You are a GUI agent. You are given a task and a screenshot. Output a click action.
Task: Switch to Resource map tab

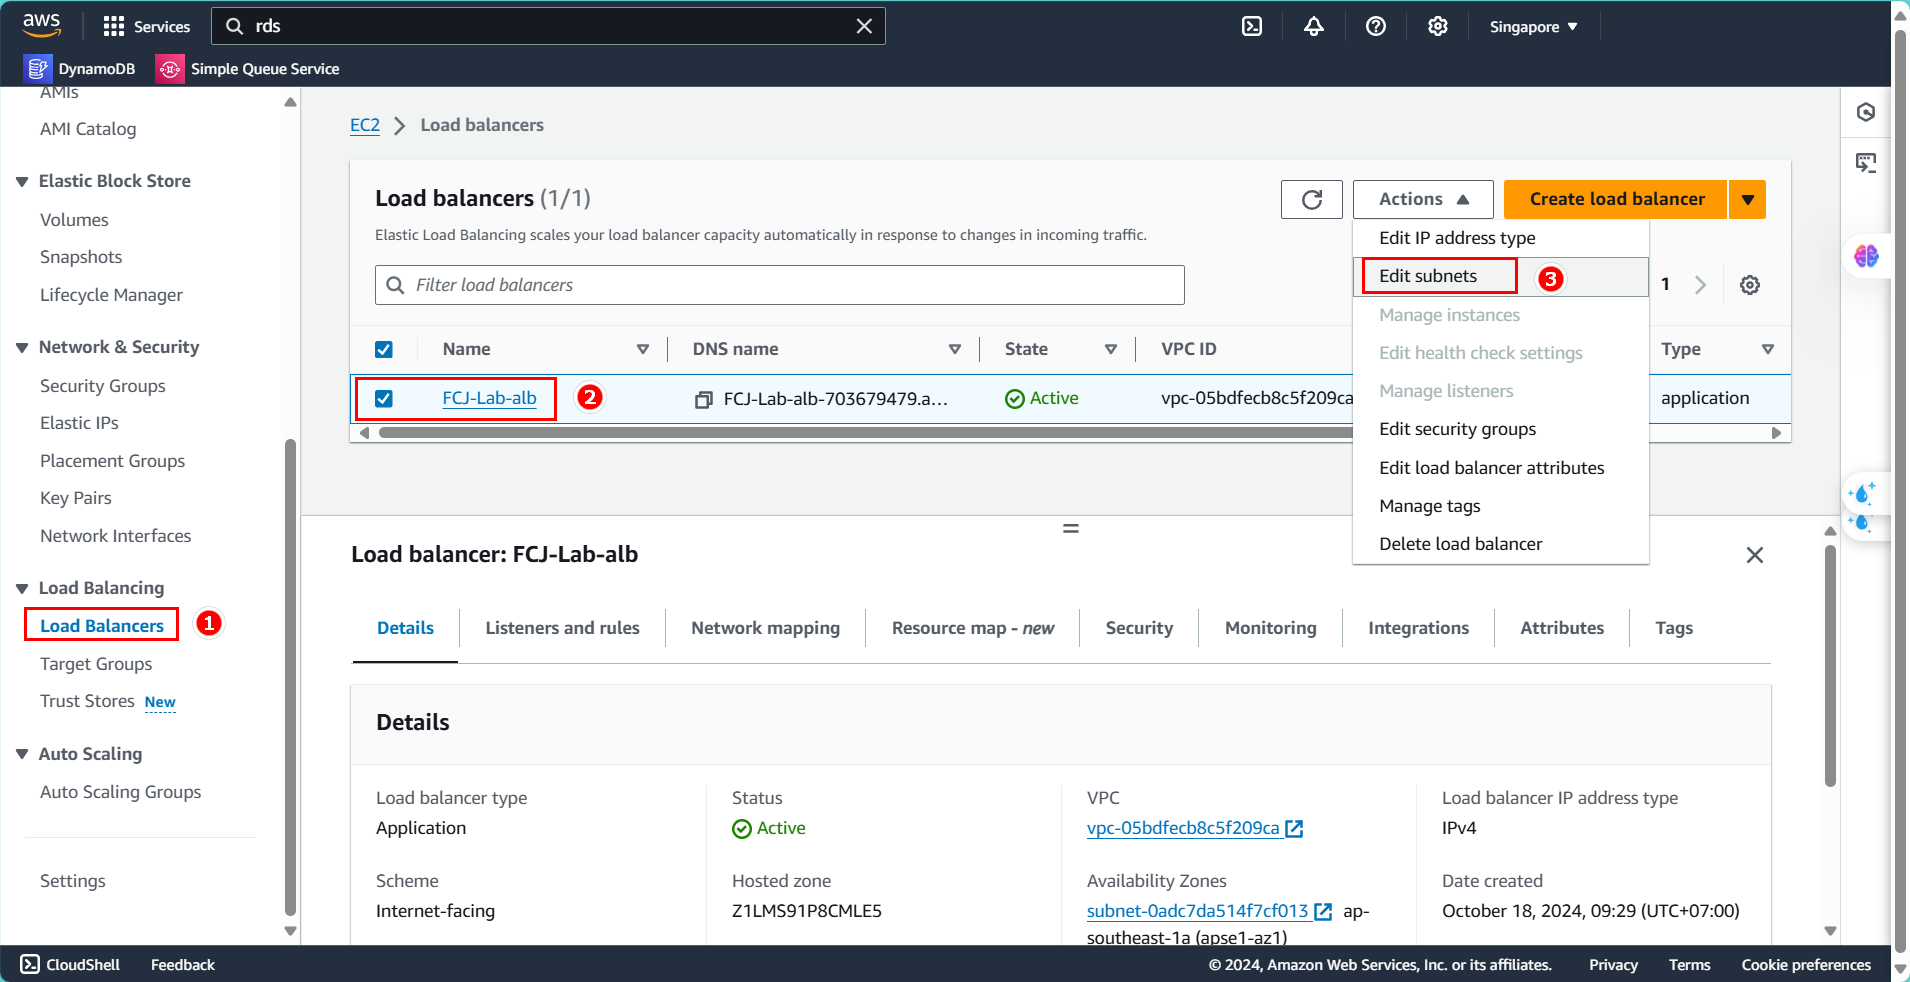(x=973, y=628)
